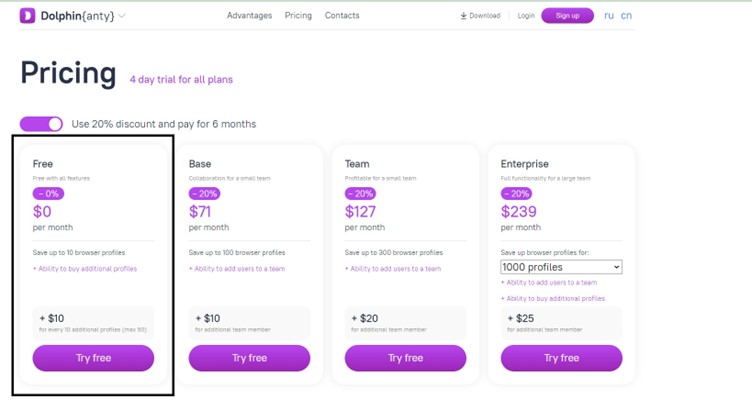Viewport: 752px width, 410px height.
Task: Click the Enterprise -20% discount badge
Action: 517,194
